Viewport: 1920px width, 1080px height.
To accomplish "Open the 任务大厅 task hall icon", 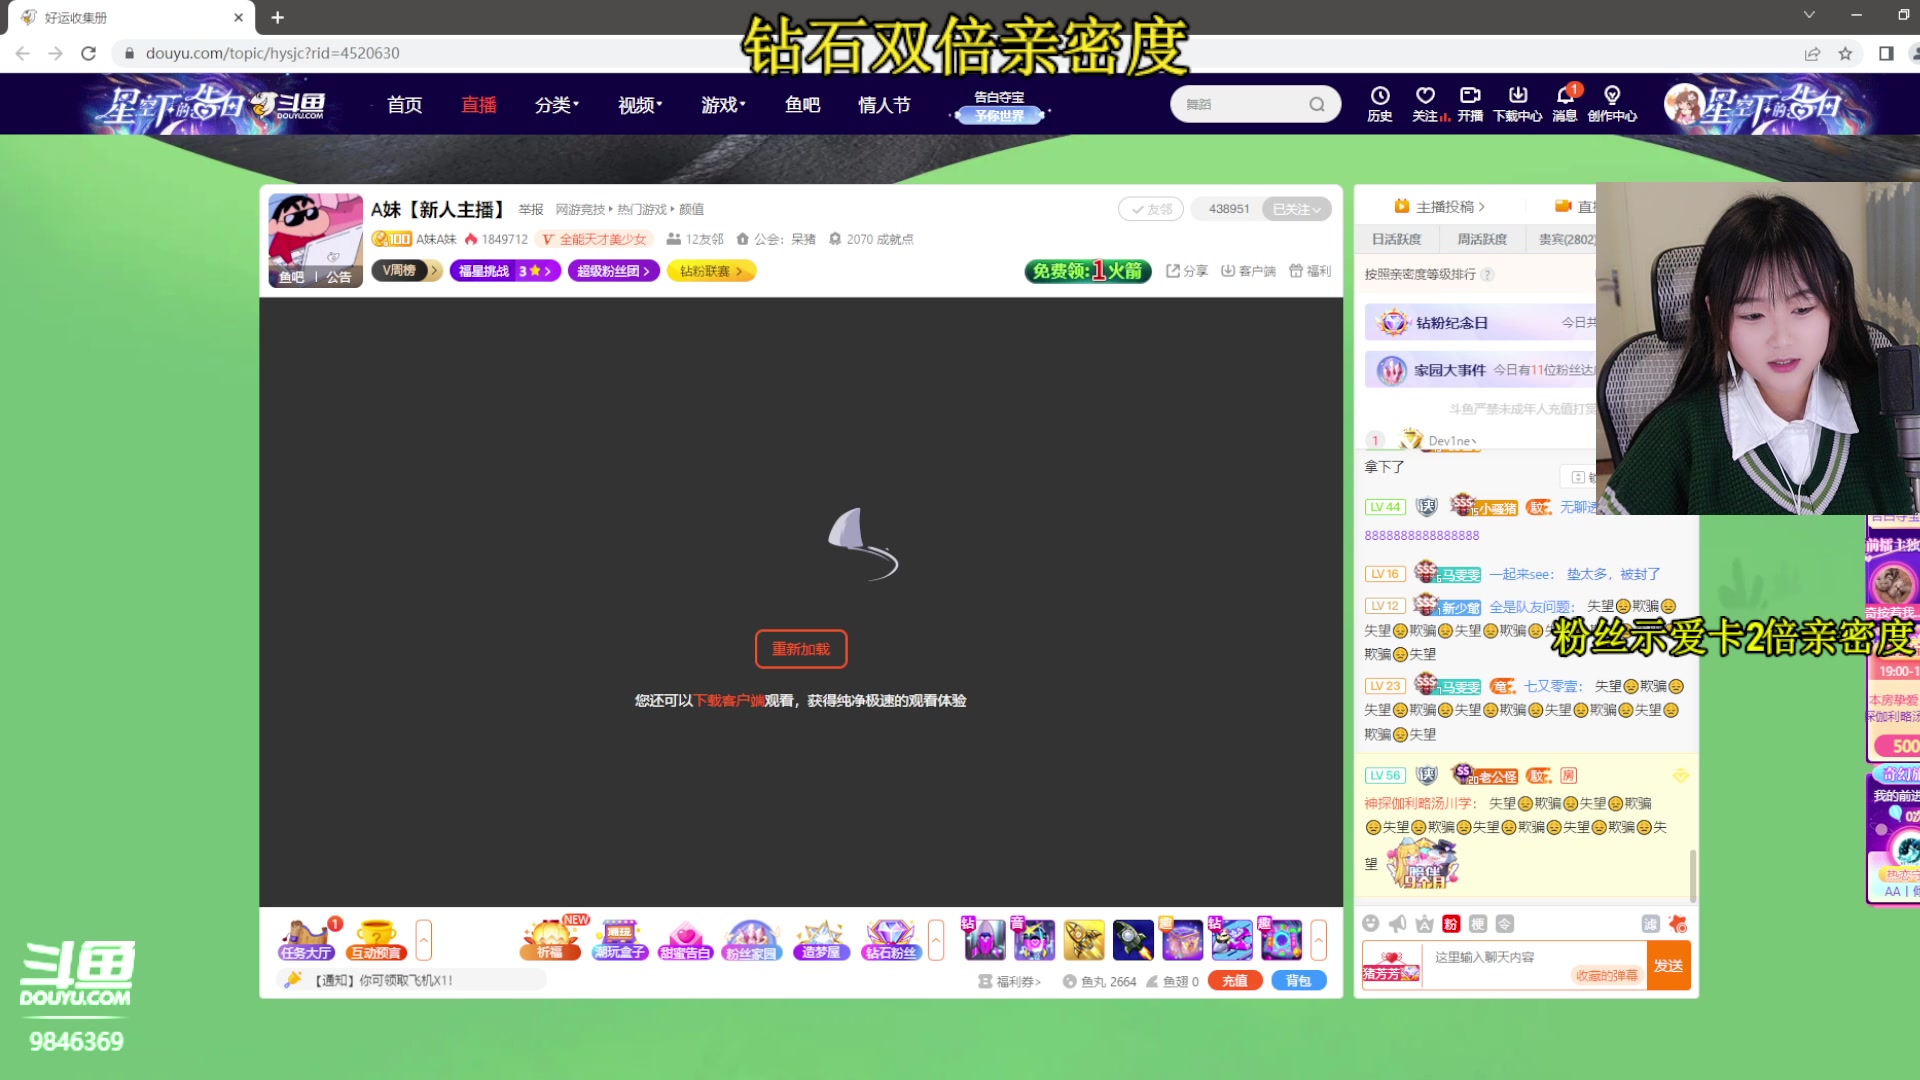I will pyautogui.click(x=306, y=940).
